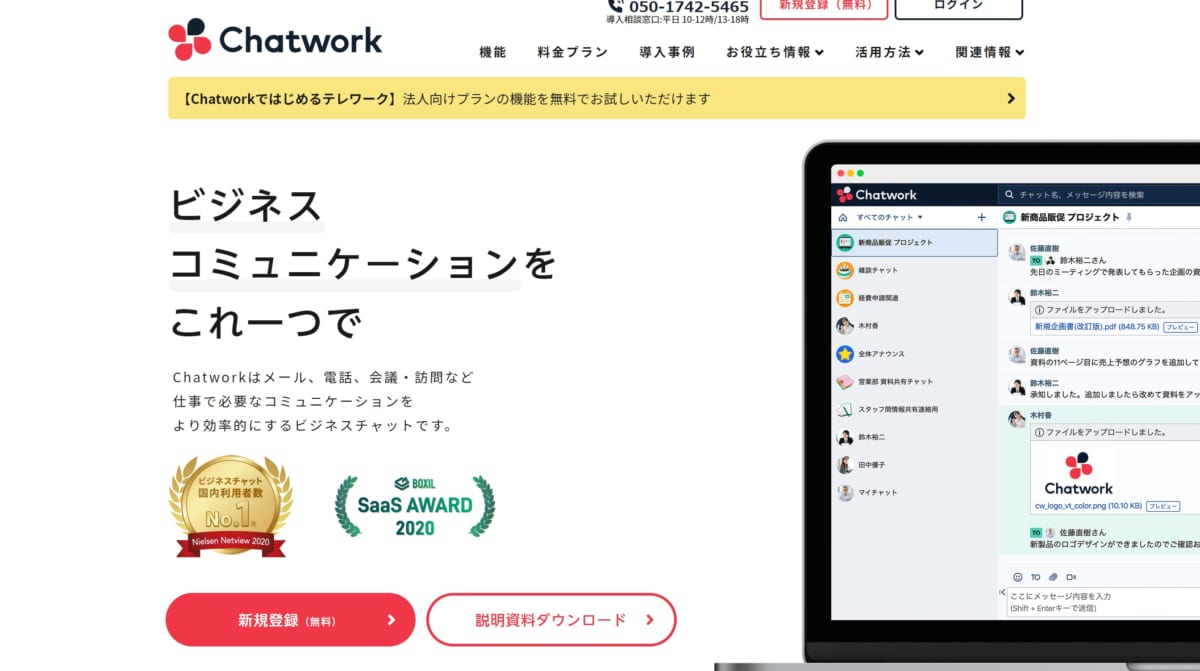Screen dimensions: 1200x671
Task: Open the emoji smiley icon above the message box
Action: [1018, 577]
